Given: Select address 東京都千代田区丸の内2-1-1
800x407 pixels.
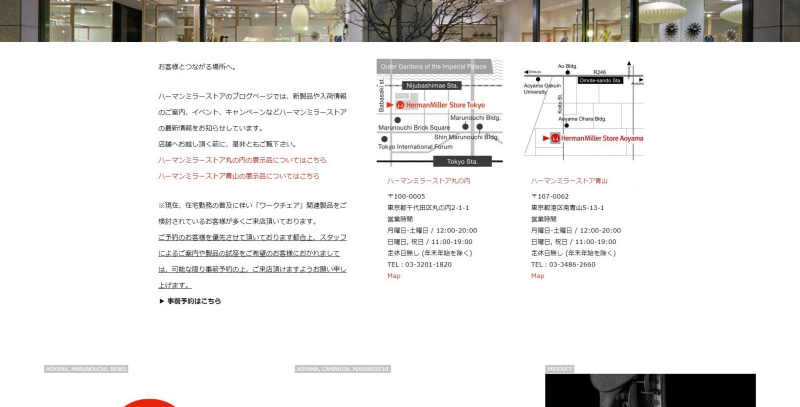Looking at the screenshot, I should point(428,208).
